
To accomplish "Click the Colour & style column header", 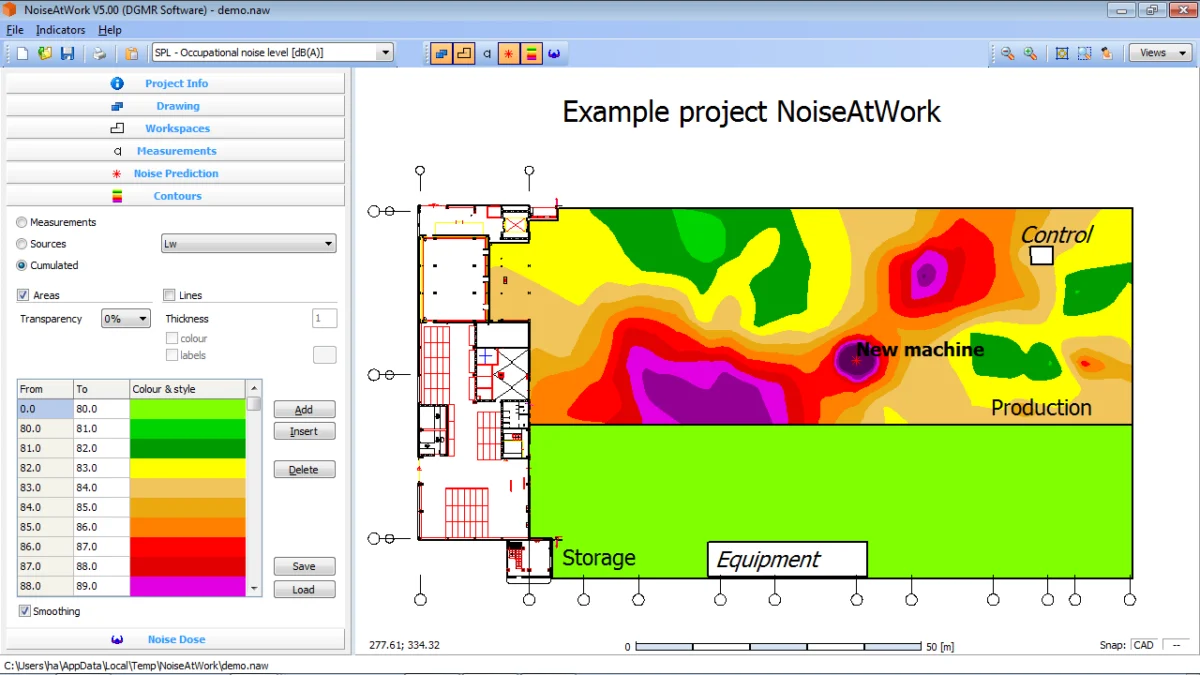I will point(188,389).
